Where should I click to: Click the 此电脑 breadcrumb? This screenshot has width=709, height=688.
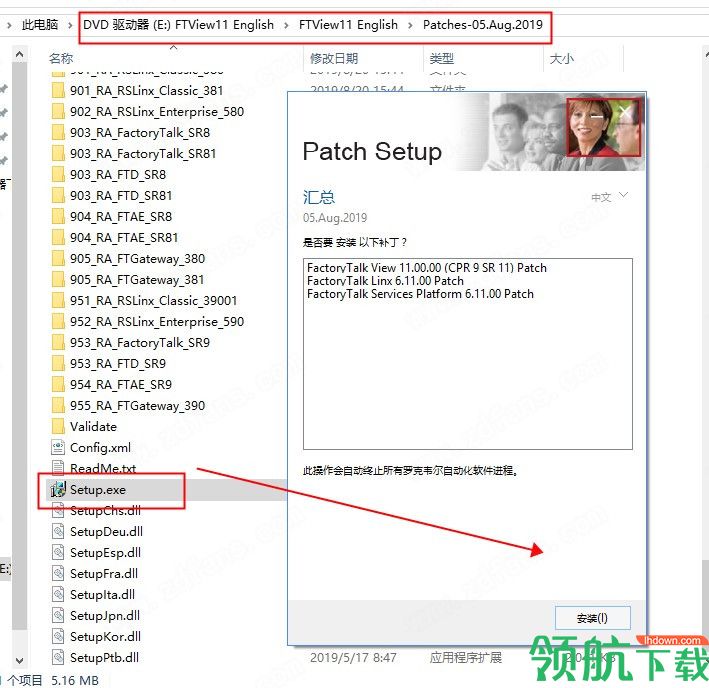[x=40, y=24]
